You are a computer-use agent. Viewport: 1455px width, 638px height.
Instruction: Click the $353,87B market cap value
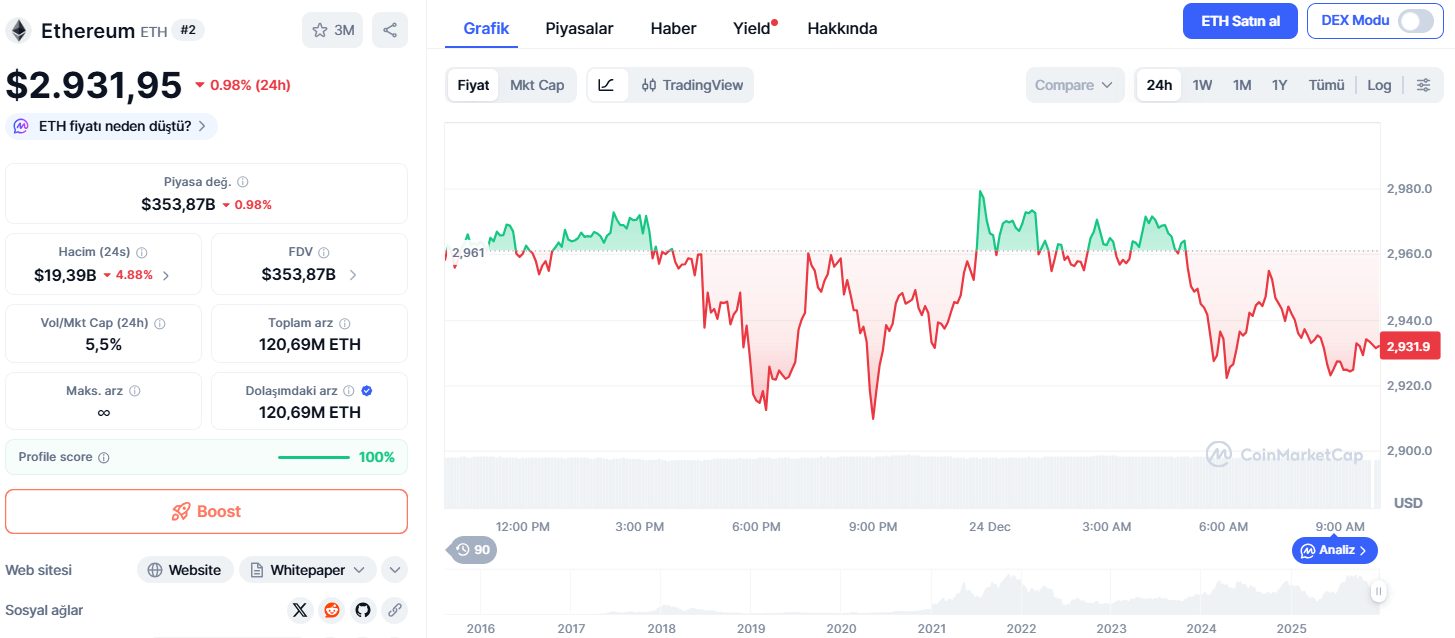coord(178,204)
